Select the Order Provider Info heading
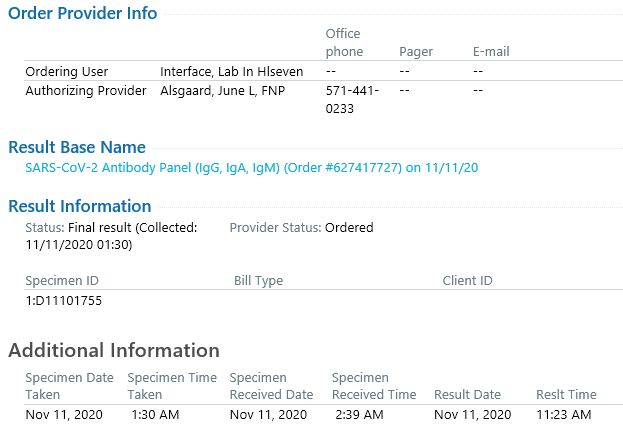The width and height of the screenshot is (623, 440). pyautogui.click(x=83, y=13)
